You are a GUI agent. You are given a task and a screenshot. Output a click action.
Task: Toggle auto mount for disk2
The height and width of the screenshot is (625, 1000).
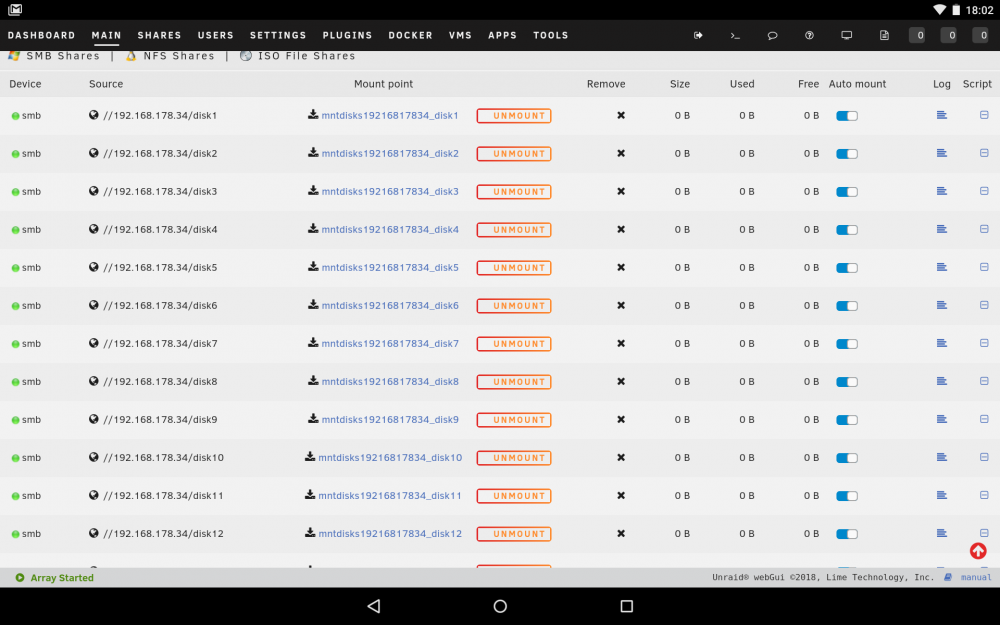[847, 154]
